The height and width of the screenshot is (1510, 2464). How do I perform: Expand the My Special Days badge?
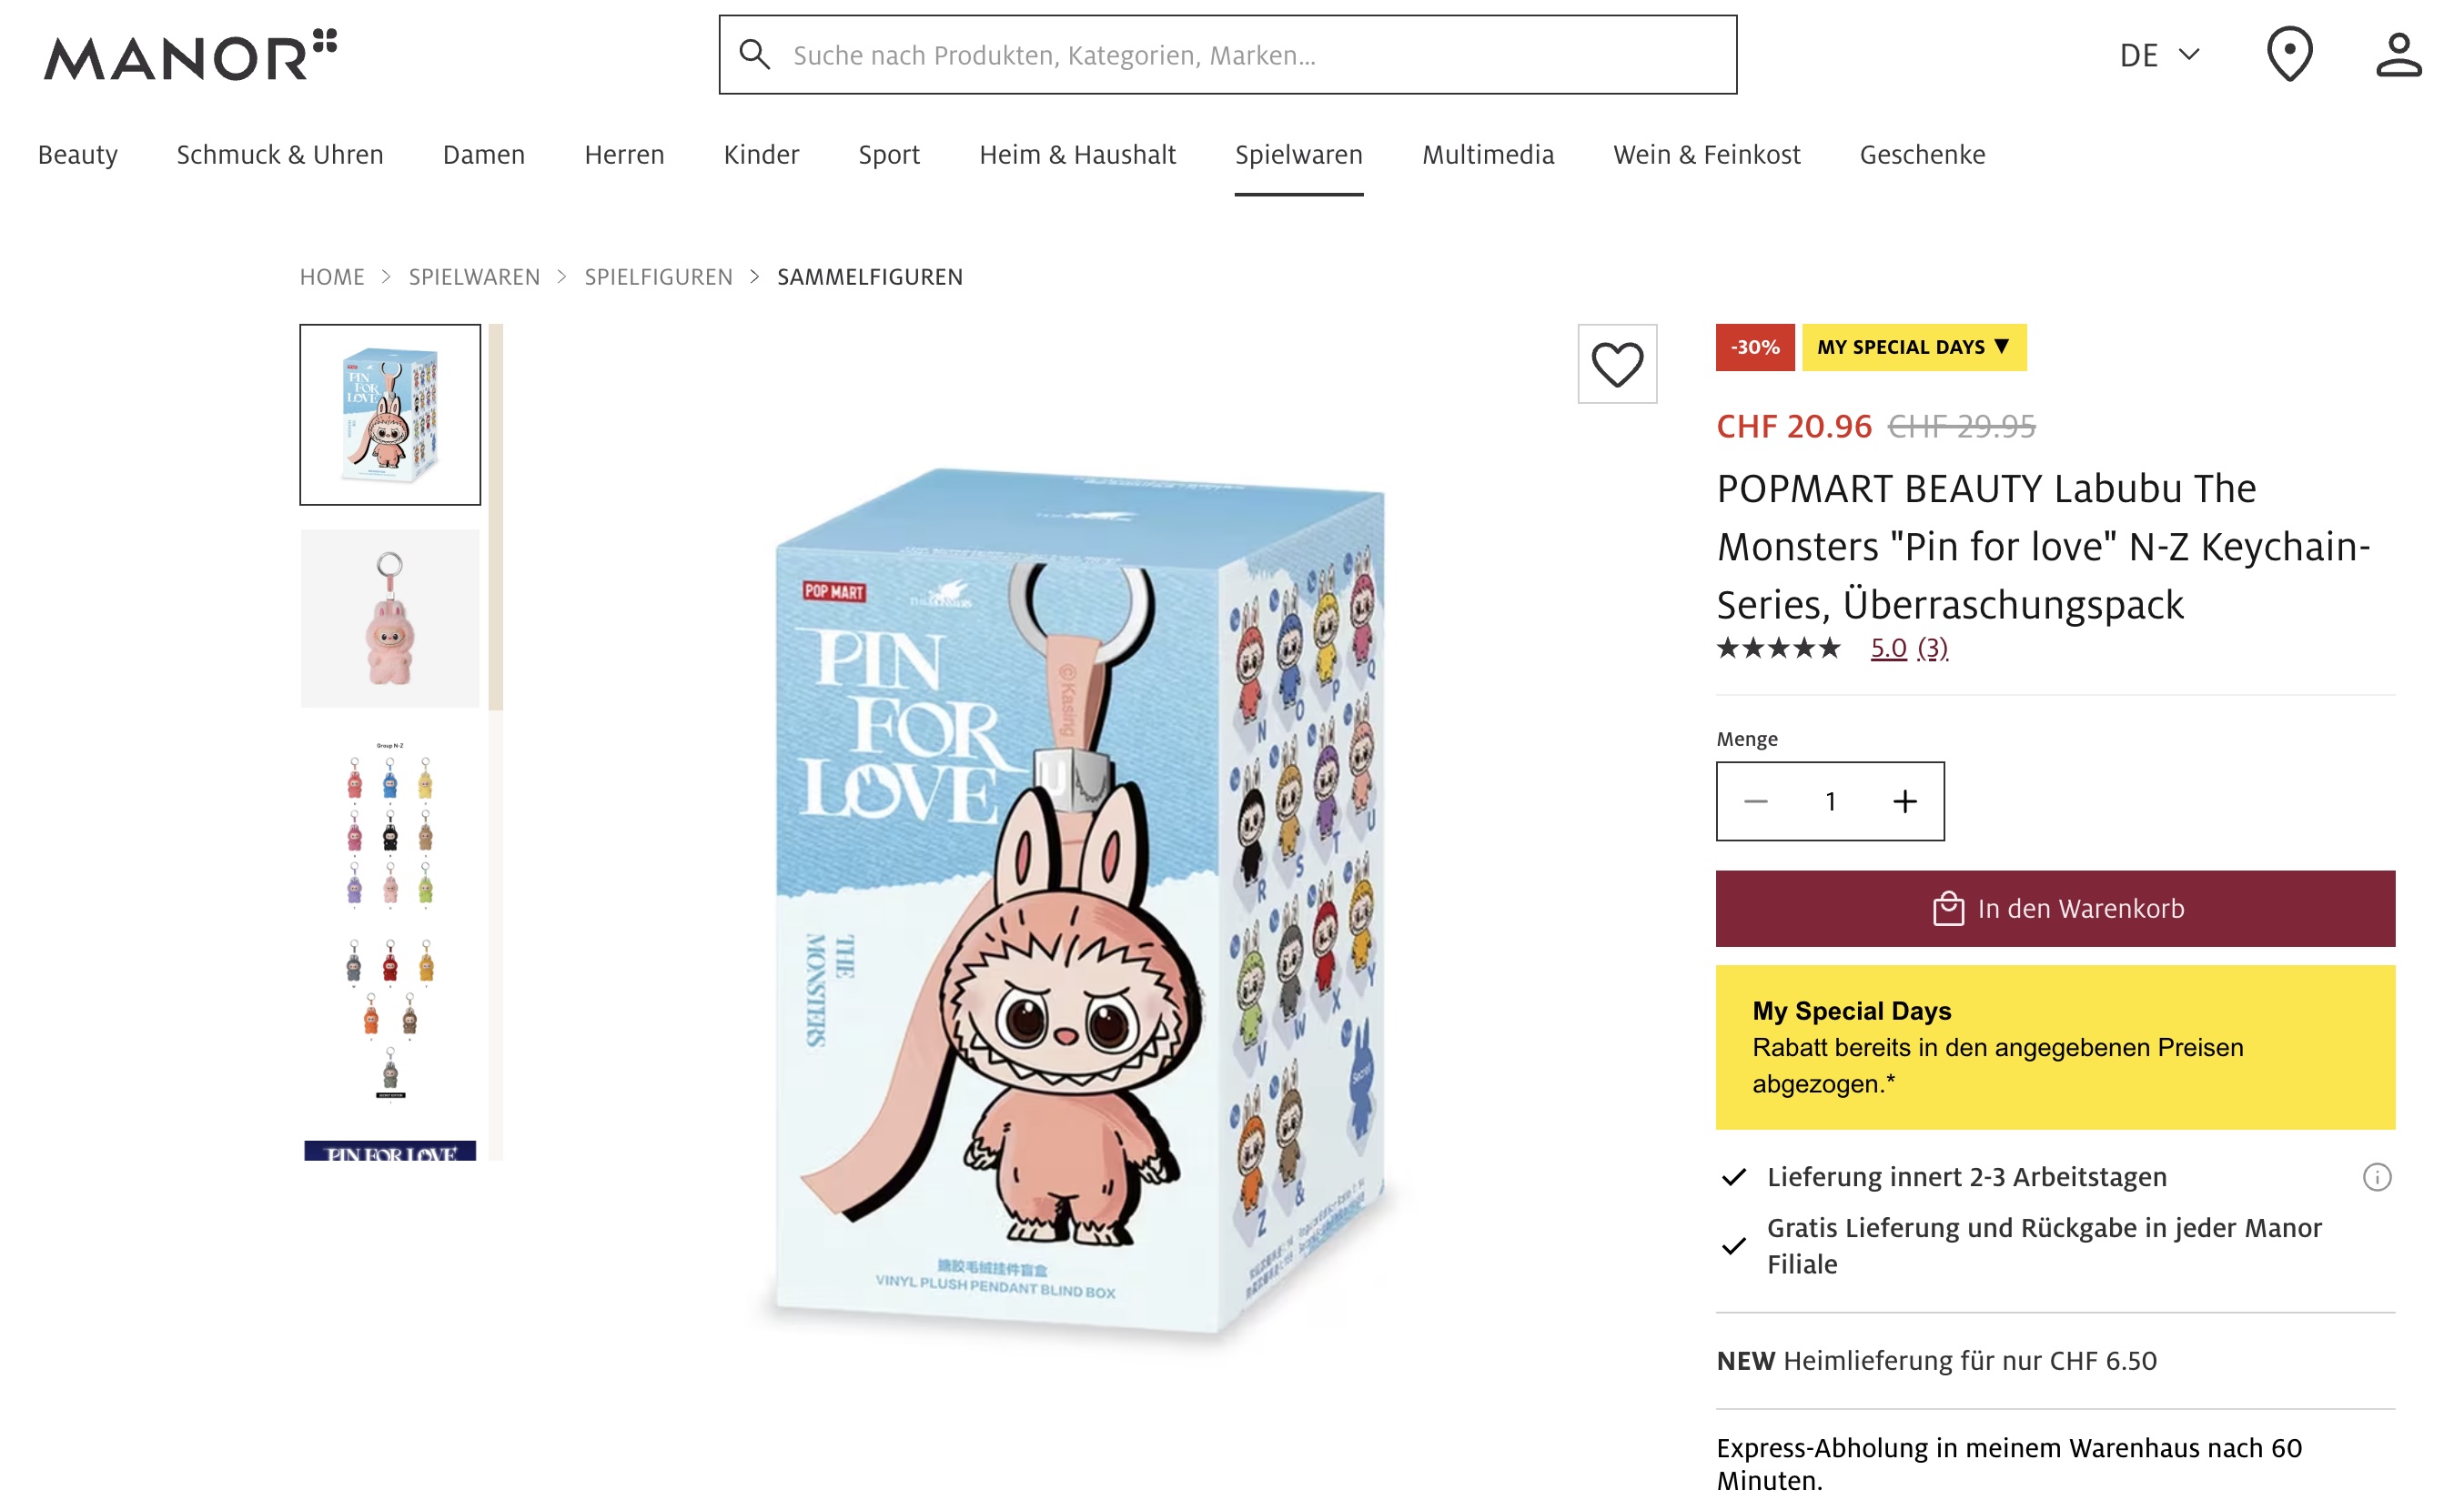point(1913,347)
